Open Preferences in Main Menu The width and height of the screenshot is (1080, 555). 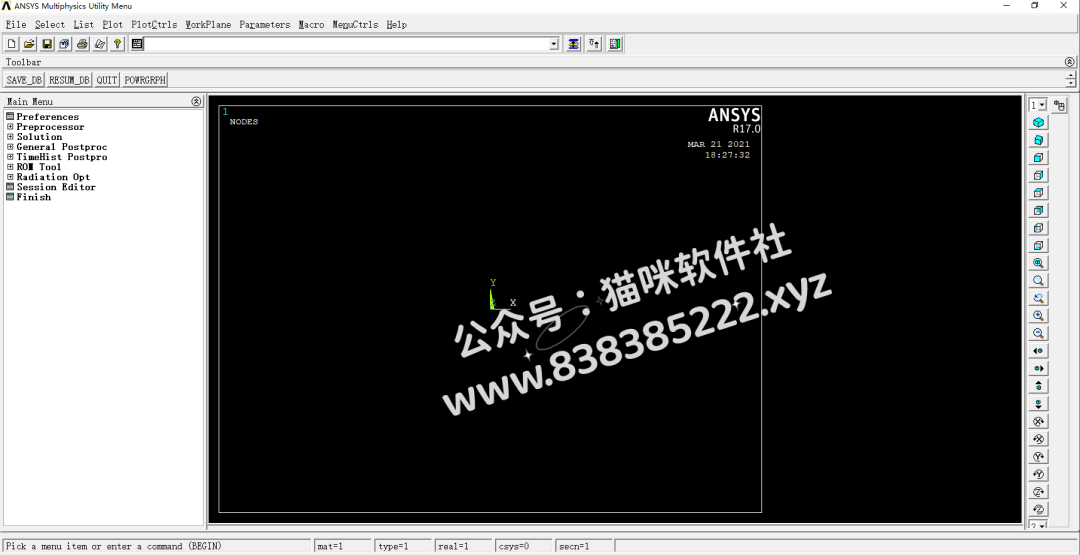pyautogui.click(x=48, y=117)
